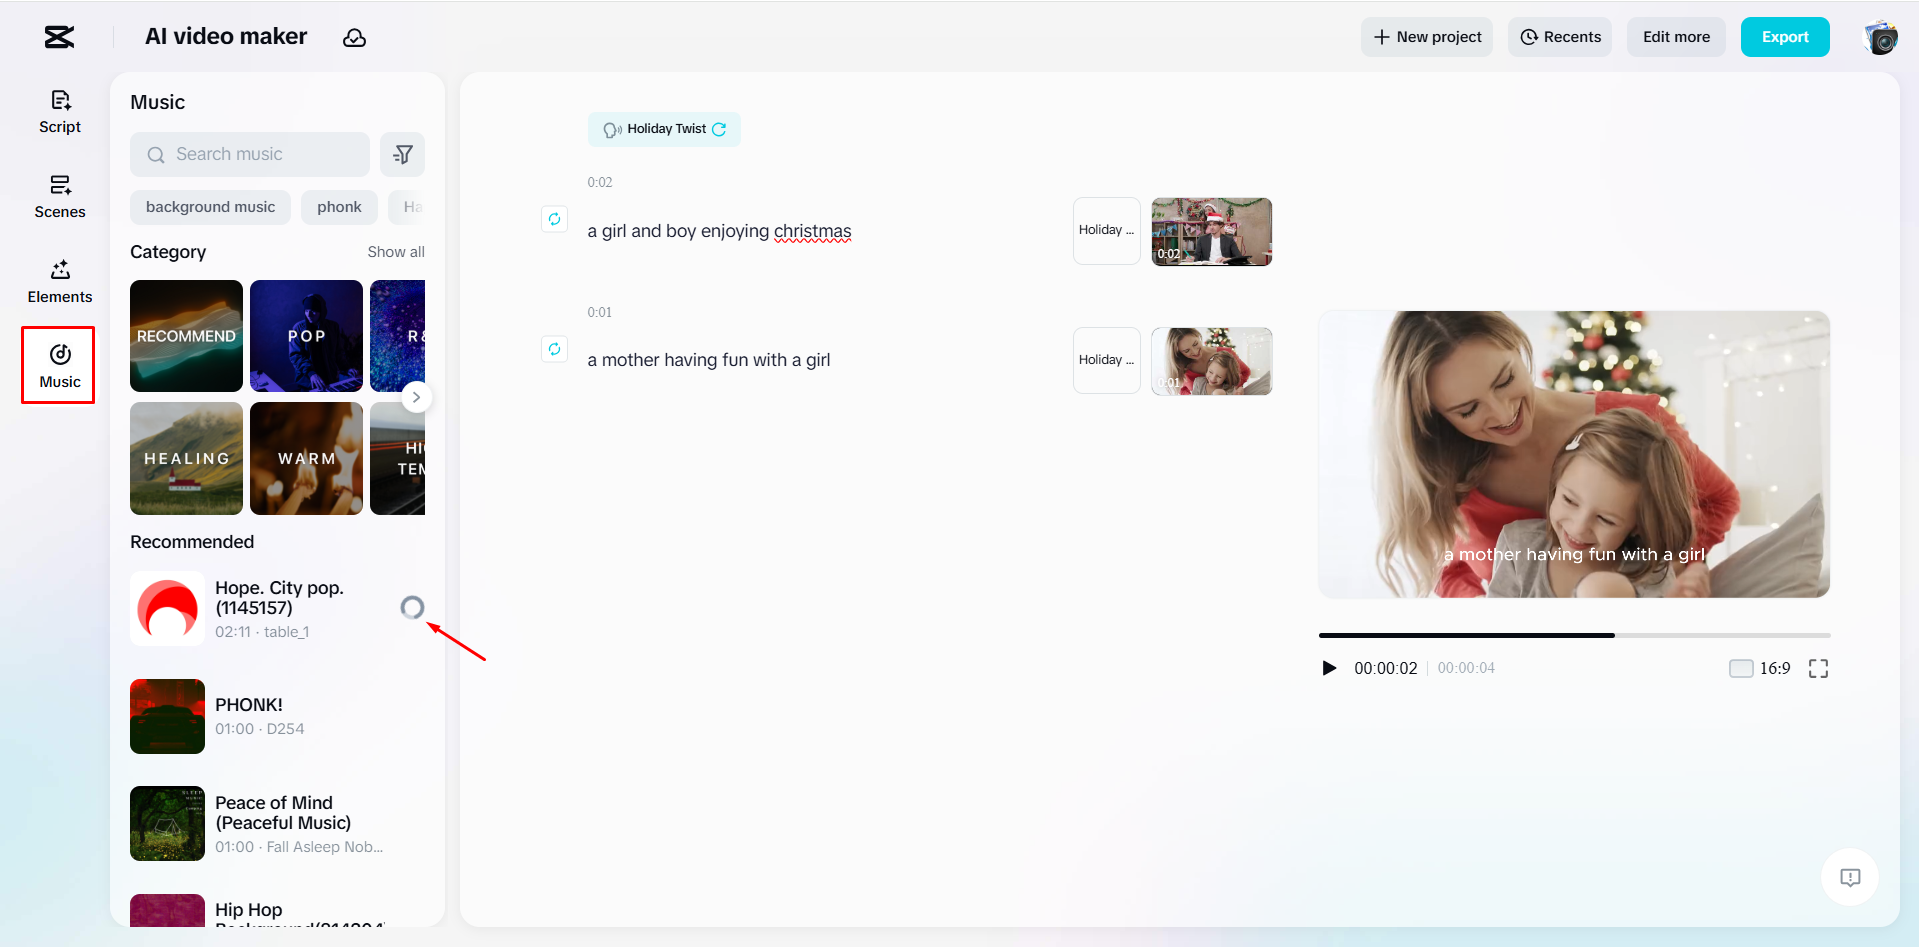This screenshot has width=1919, height=947.
Task: Refresh the Holiday Twist voice
Action: [719, 129]
